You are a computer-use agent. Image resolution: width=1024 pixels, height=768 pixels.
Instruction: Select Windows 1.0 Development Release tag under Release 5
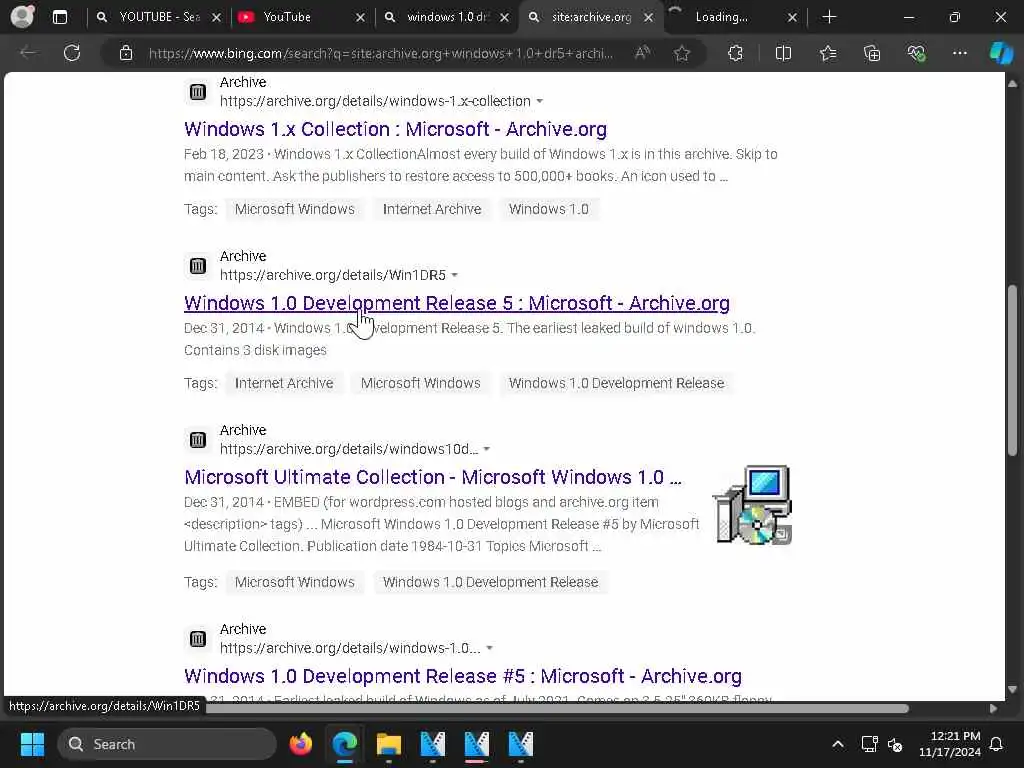(616, 383)
